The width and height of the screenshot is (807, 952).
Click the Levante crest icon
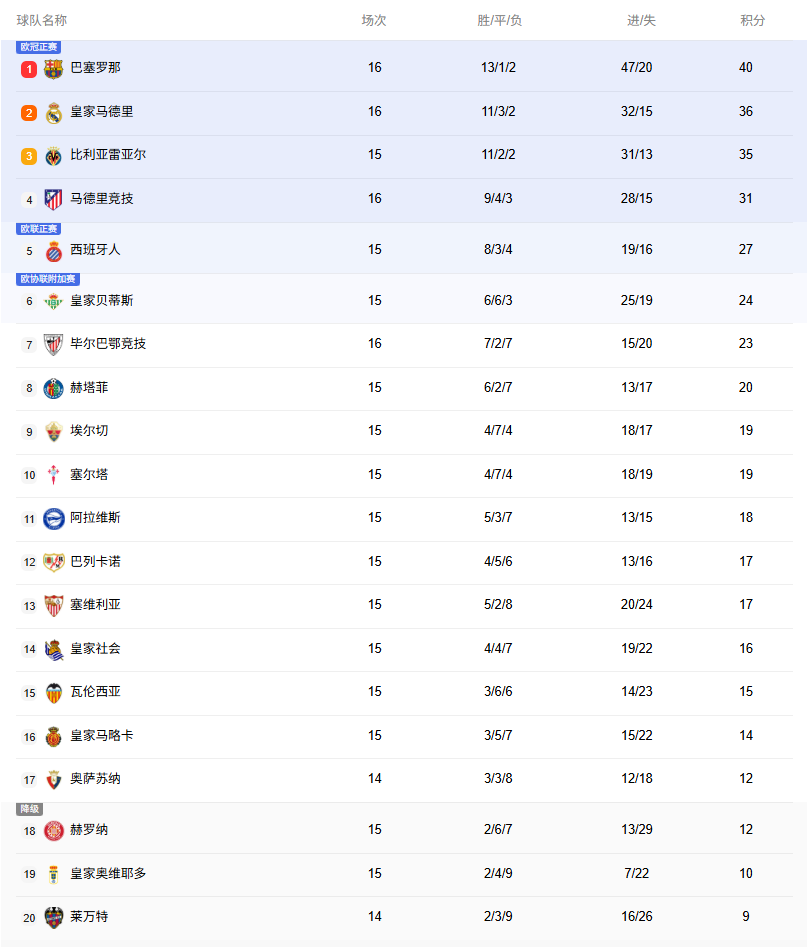point(54,918)
